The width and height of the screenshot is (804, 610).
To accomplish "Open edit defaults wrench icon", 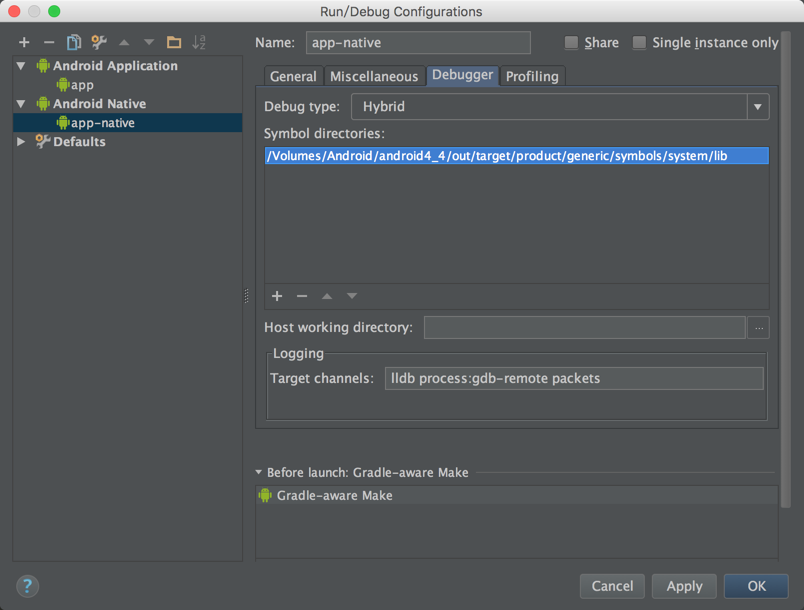I will (x=99, y=43).
